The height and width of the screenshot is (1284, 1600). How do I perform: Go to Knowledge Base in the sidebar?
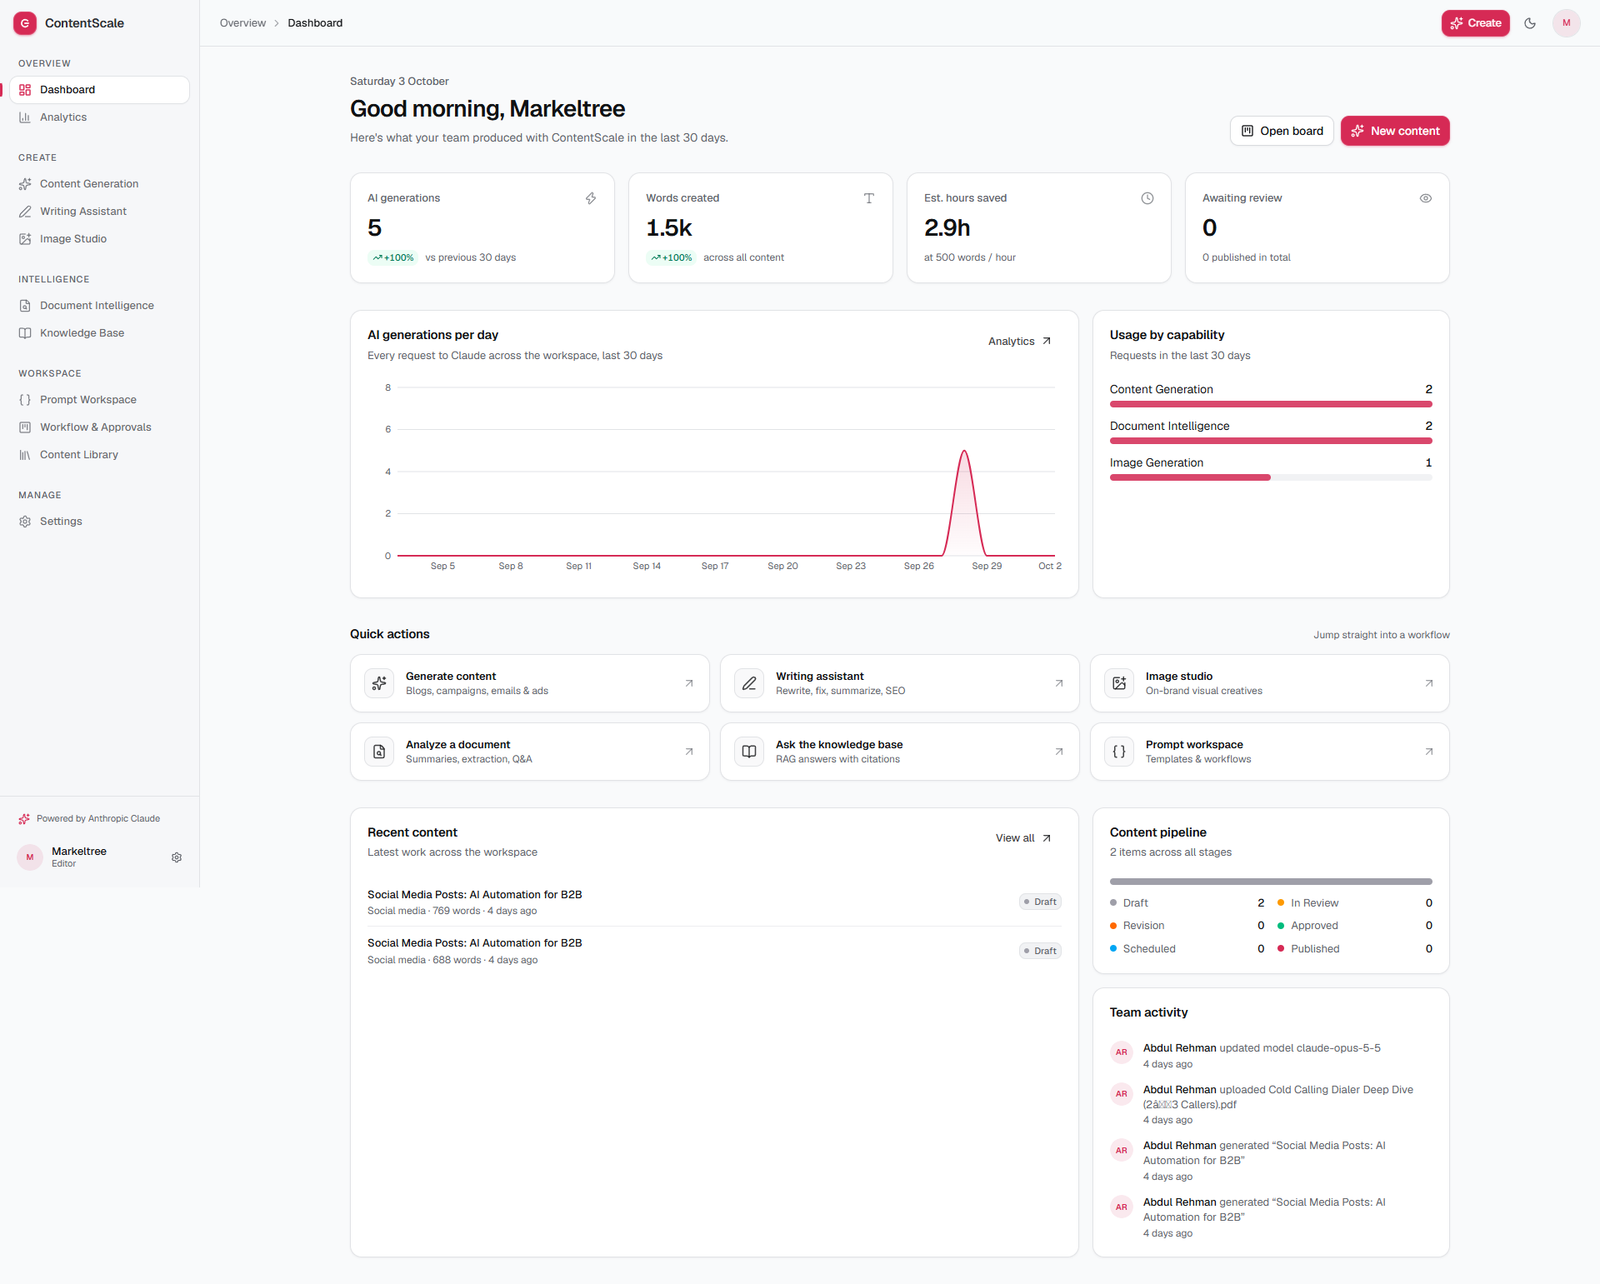(100, 333)
